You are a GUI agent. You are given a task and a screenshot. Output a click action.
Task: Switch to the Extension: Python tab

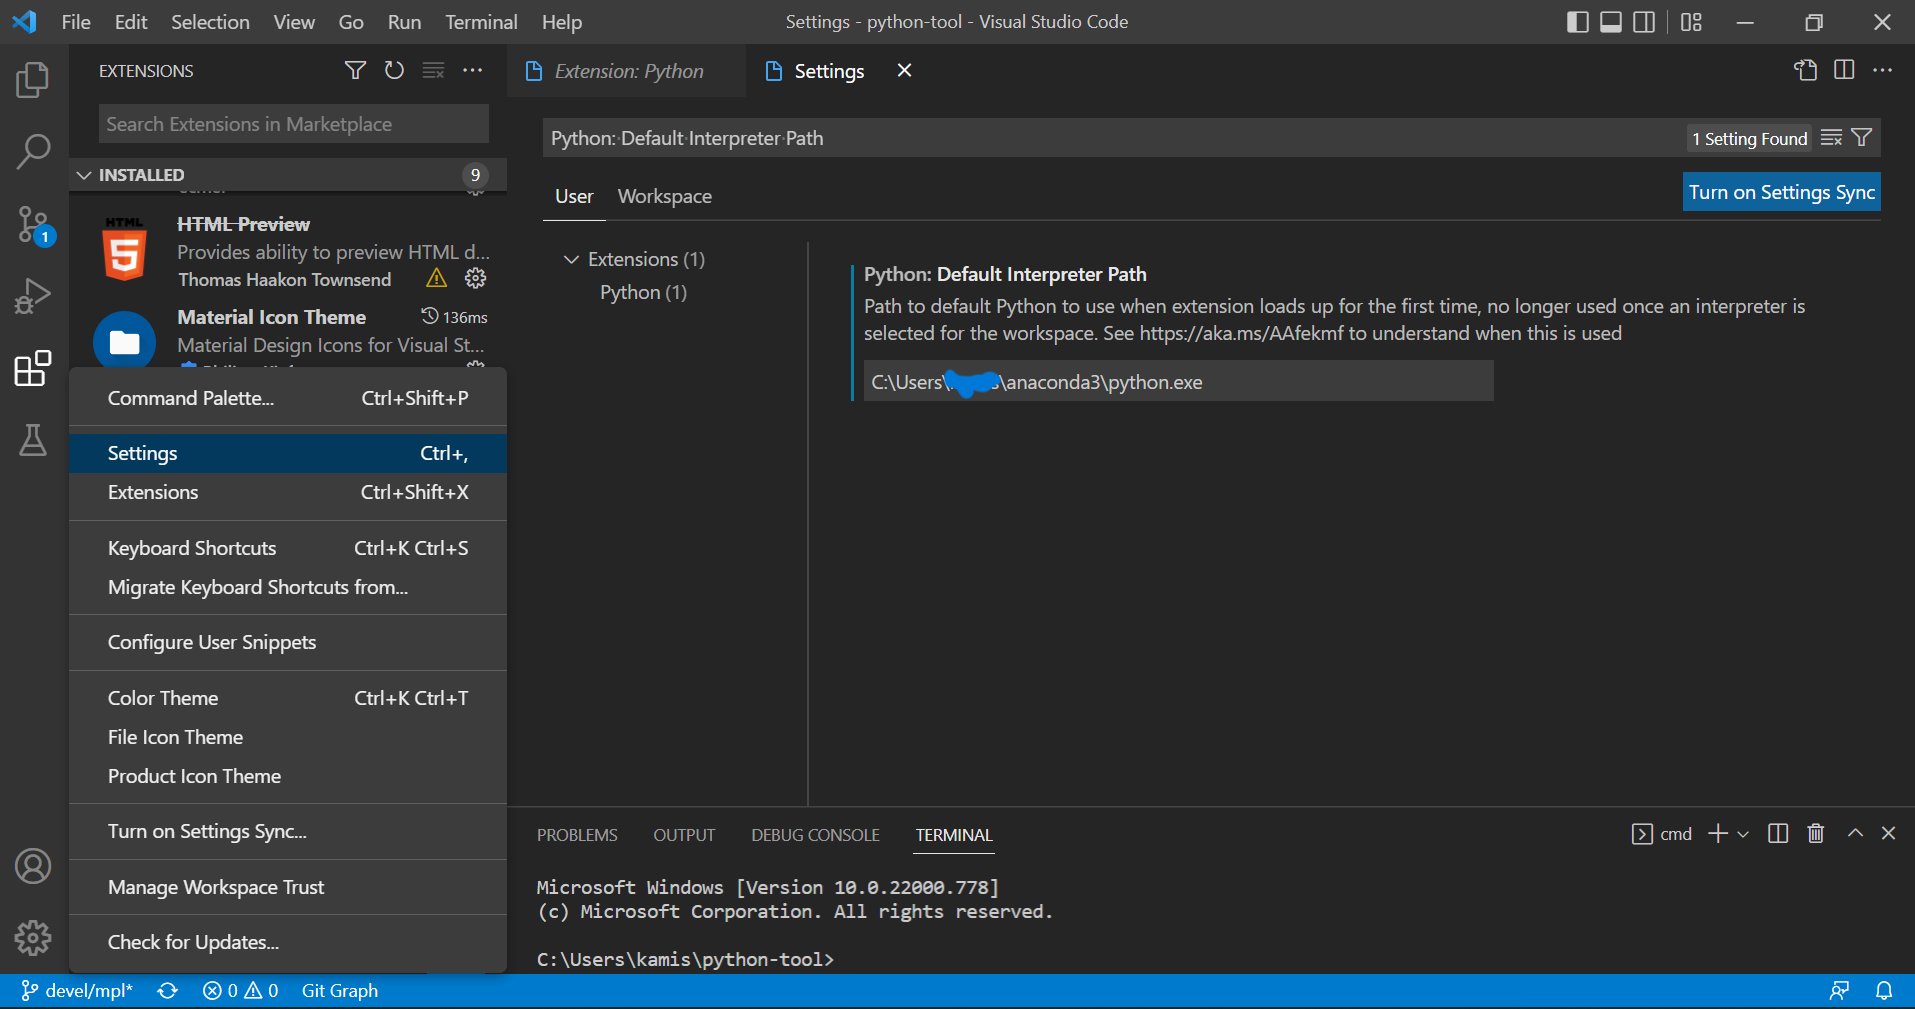626,70
